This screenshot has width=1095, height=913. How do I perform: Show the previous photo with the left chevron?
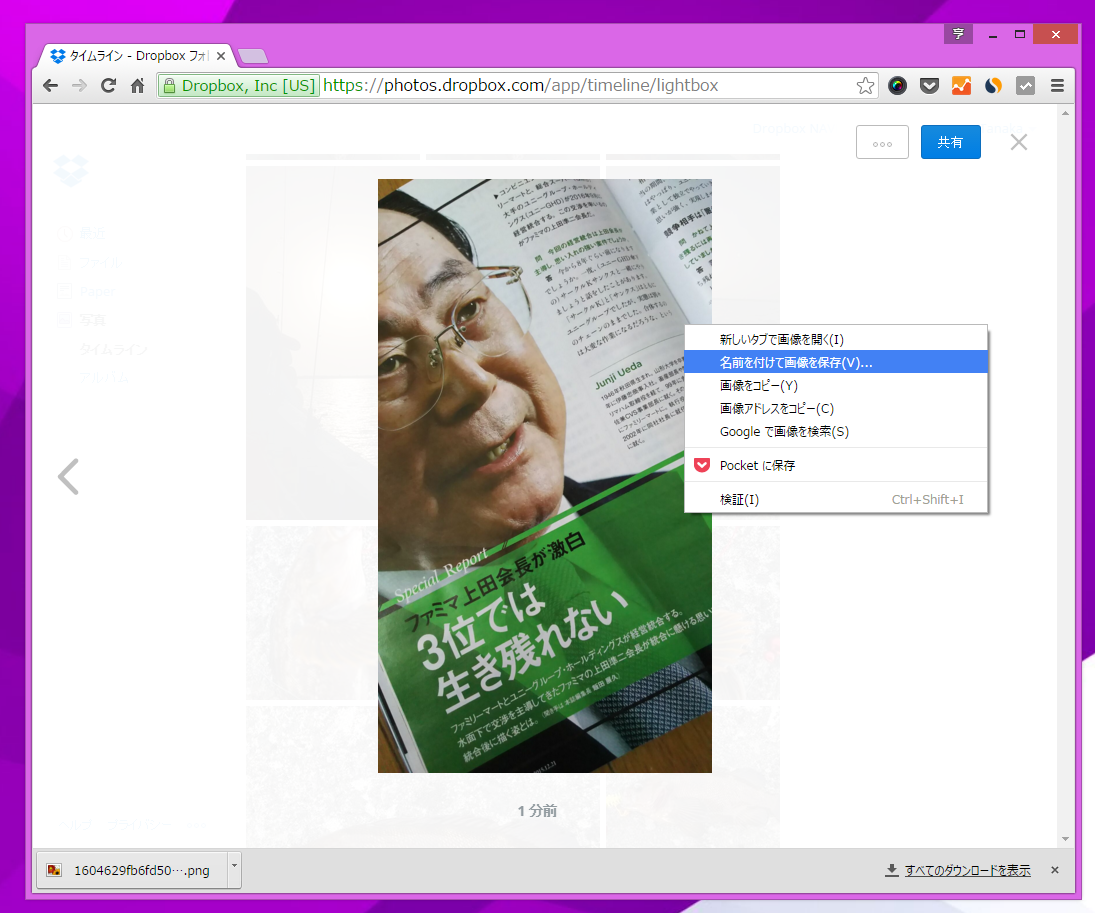(68, 477)
